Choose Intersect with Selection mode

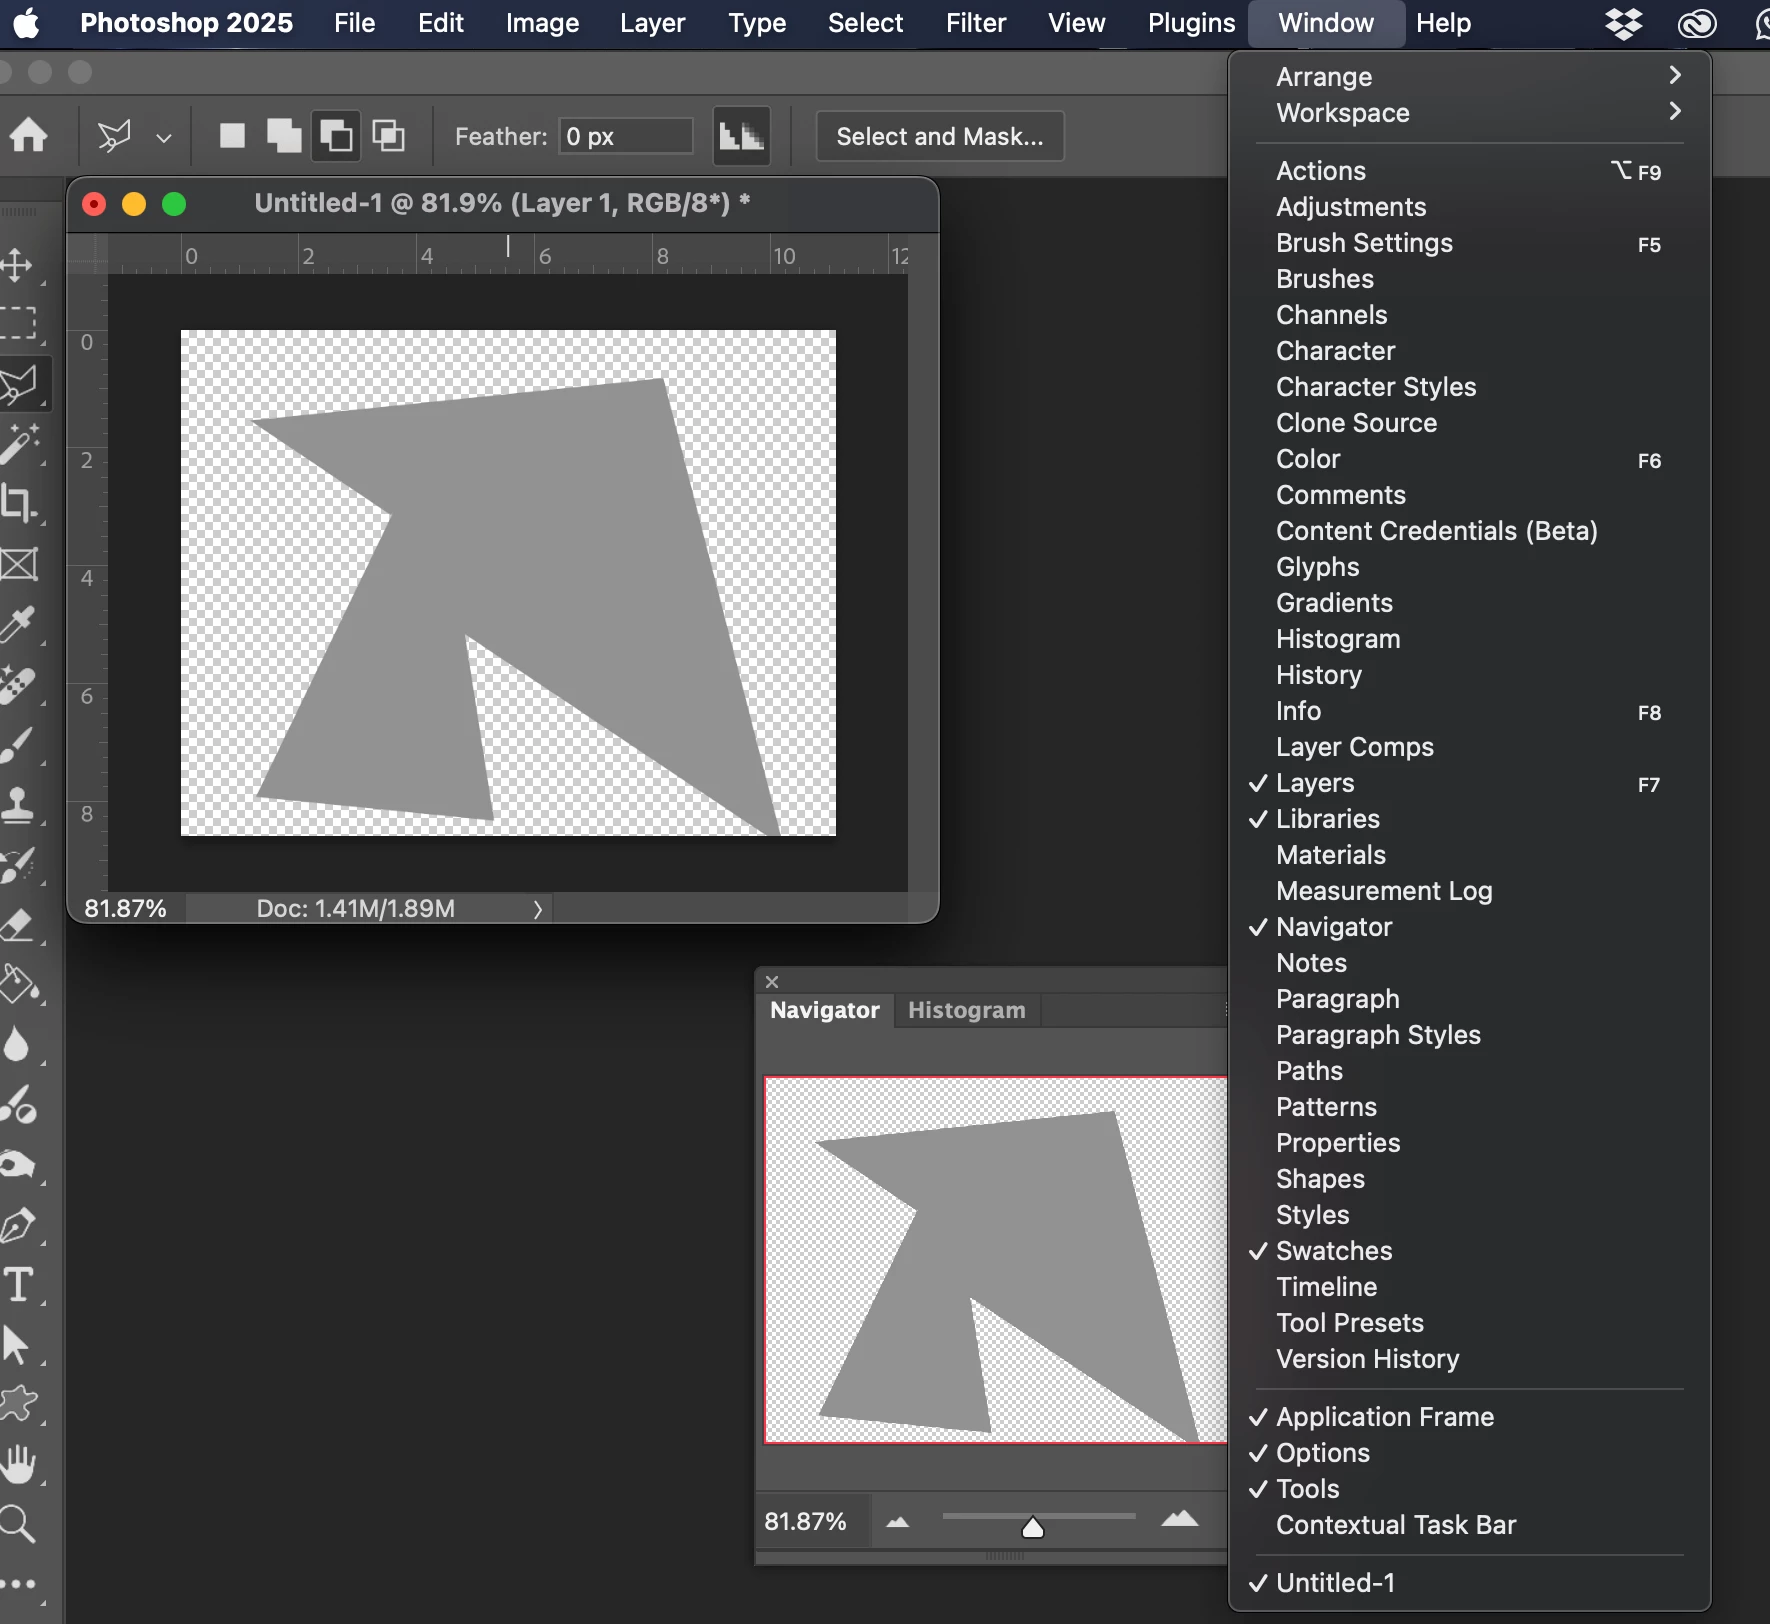(x=388, y=135)
